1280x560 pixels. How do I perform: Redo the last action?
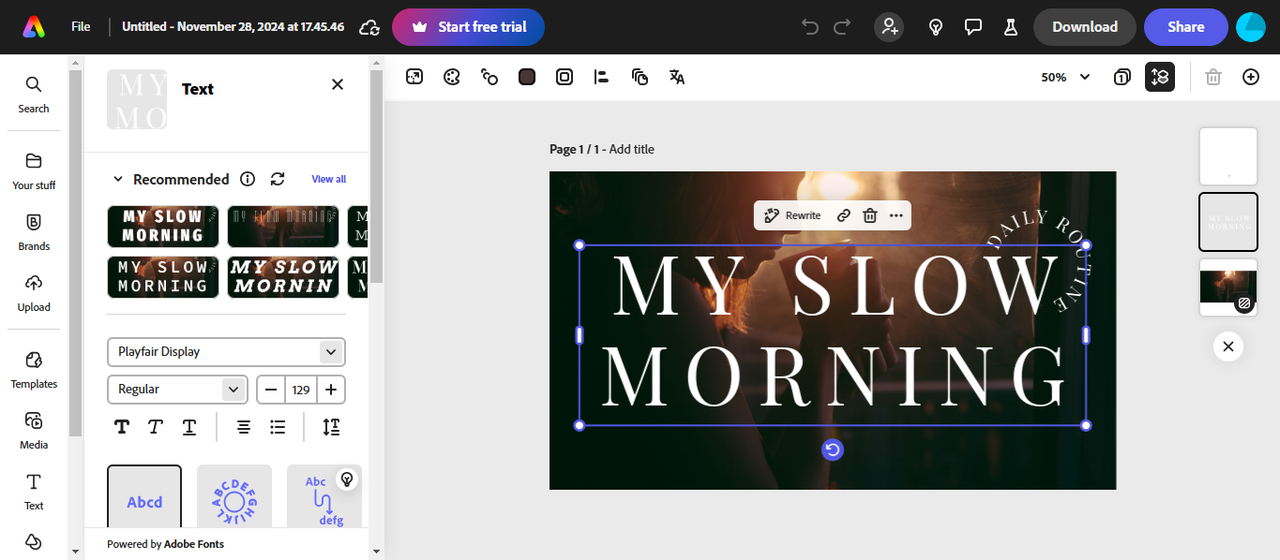[843, 27]
